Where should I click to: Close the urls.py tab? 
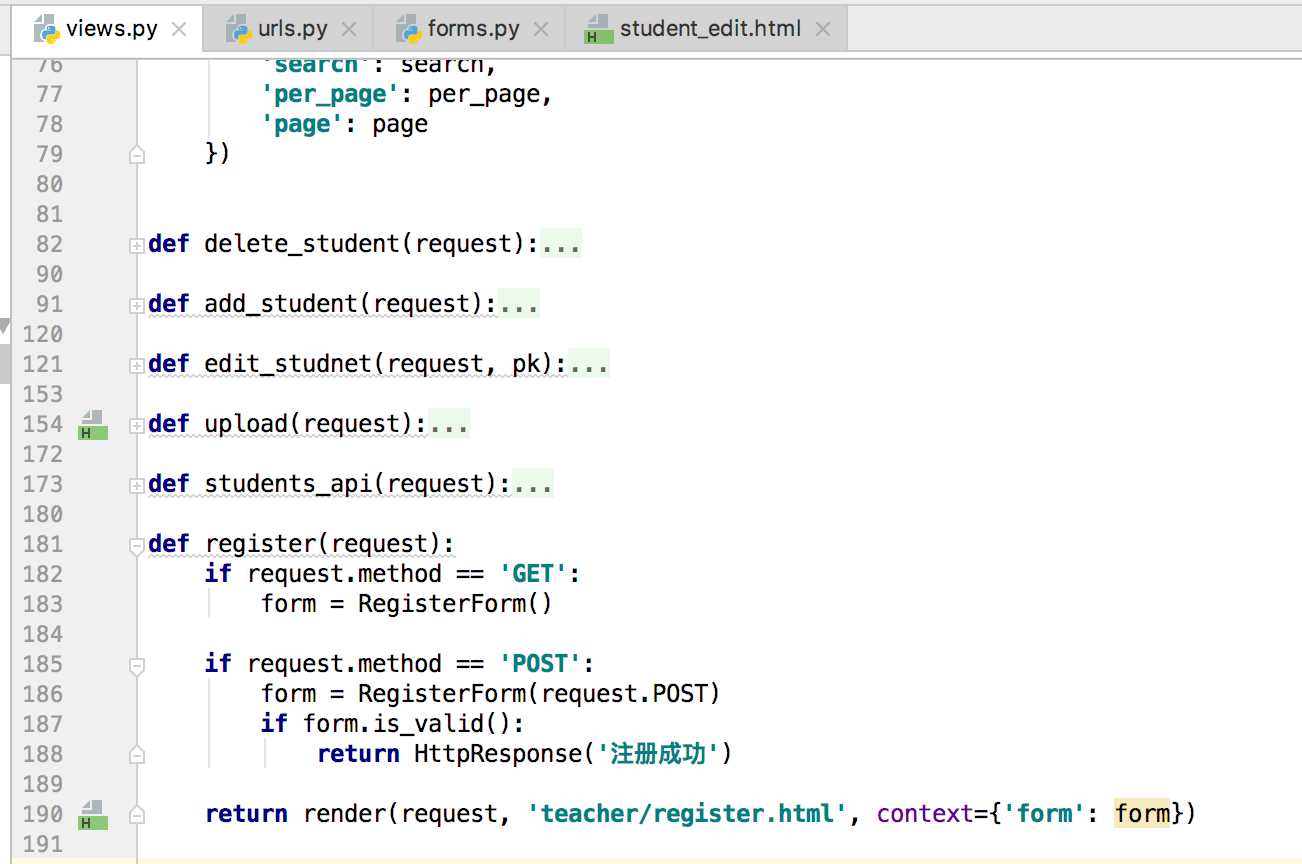pyautogui.click(x=349, y=29)
